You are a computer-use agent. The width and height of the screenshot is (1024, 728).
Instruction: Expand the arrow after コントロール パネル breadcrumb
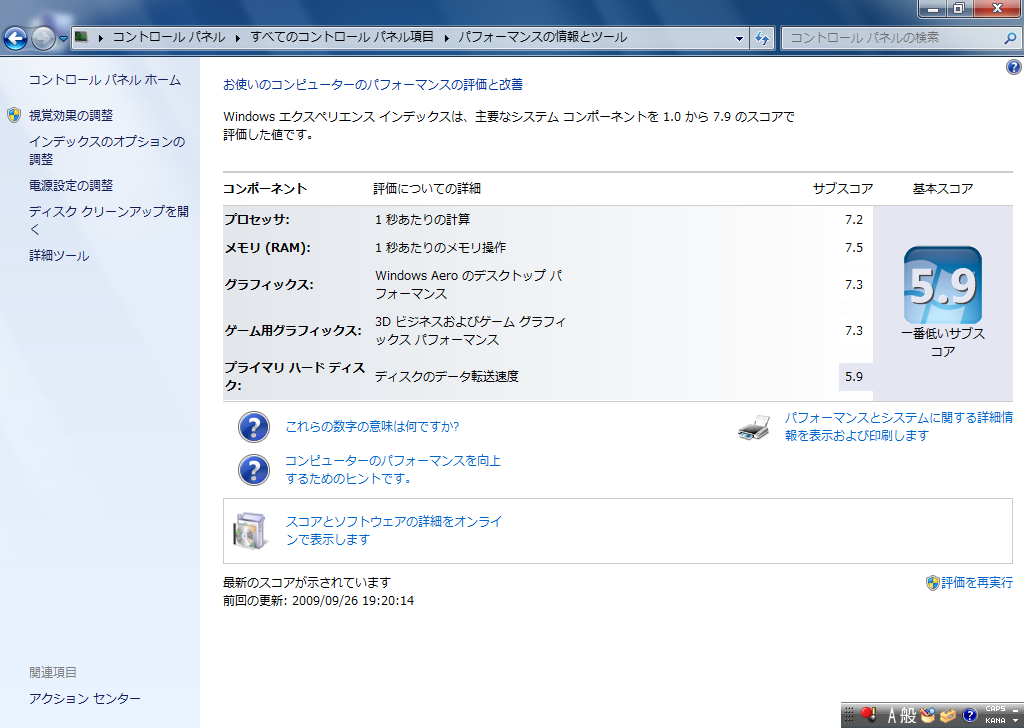238,38
